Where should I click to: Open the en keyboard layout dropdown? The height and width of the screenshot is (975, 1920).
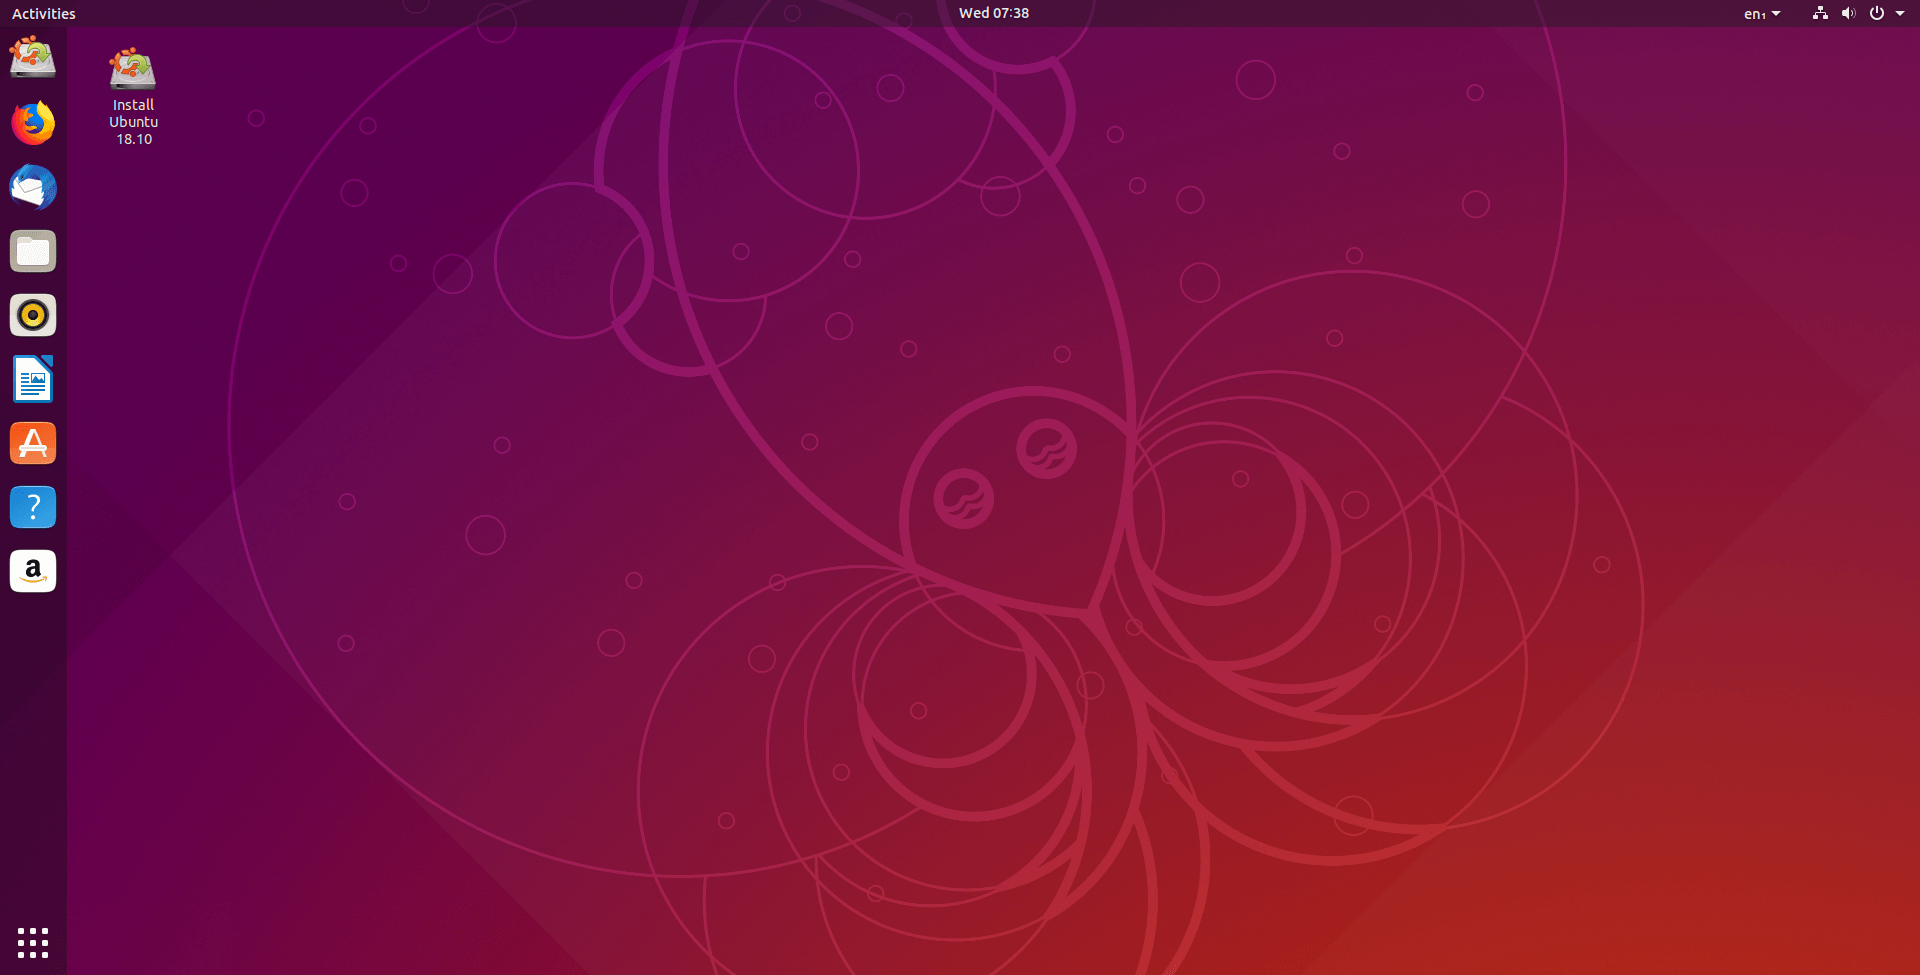coord(1762,13)
